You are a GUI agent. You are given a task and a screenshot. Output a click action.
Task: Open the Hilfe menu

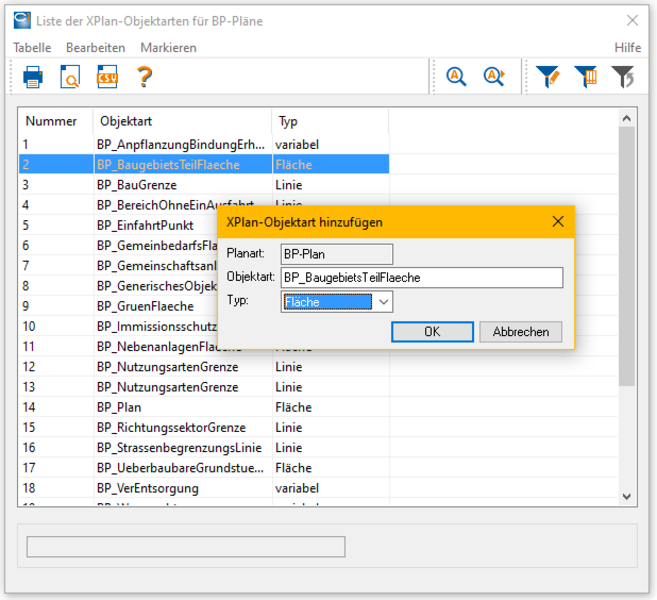pyautogui.click(x=627, y=48)
